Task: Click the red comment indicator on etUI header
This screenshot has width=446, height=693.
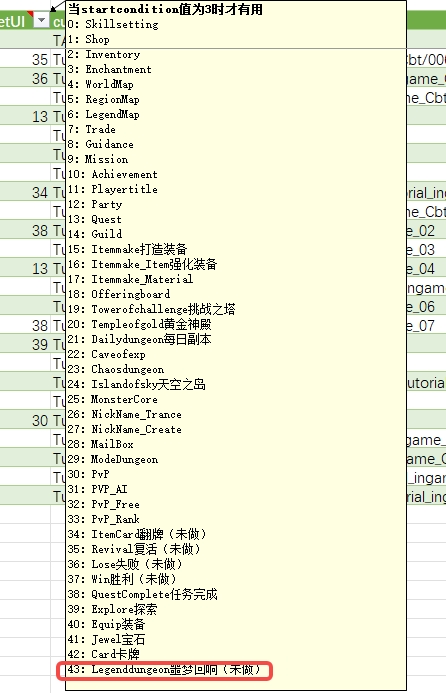Action: tap(30, 14)
